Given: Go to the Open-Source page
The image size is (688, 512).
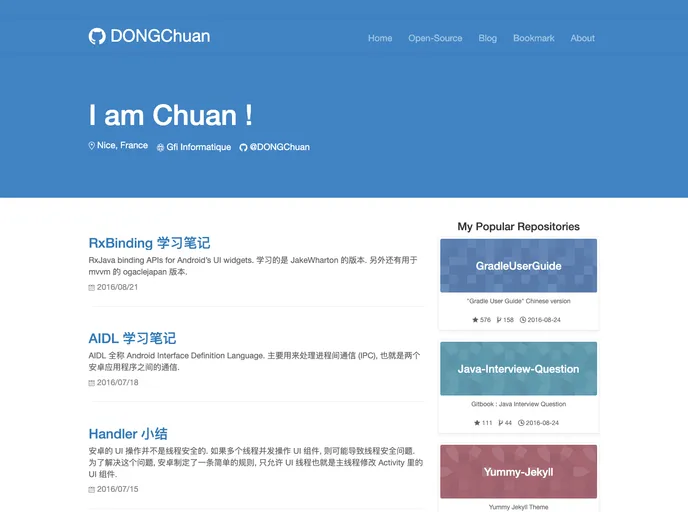Looking at the screenshot, I should tap(435, 38).
